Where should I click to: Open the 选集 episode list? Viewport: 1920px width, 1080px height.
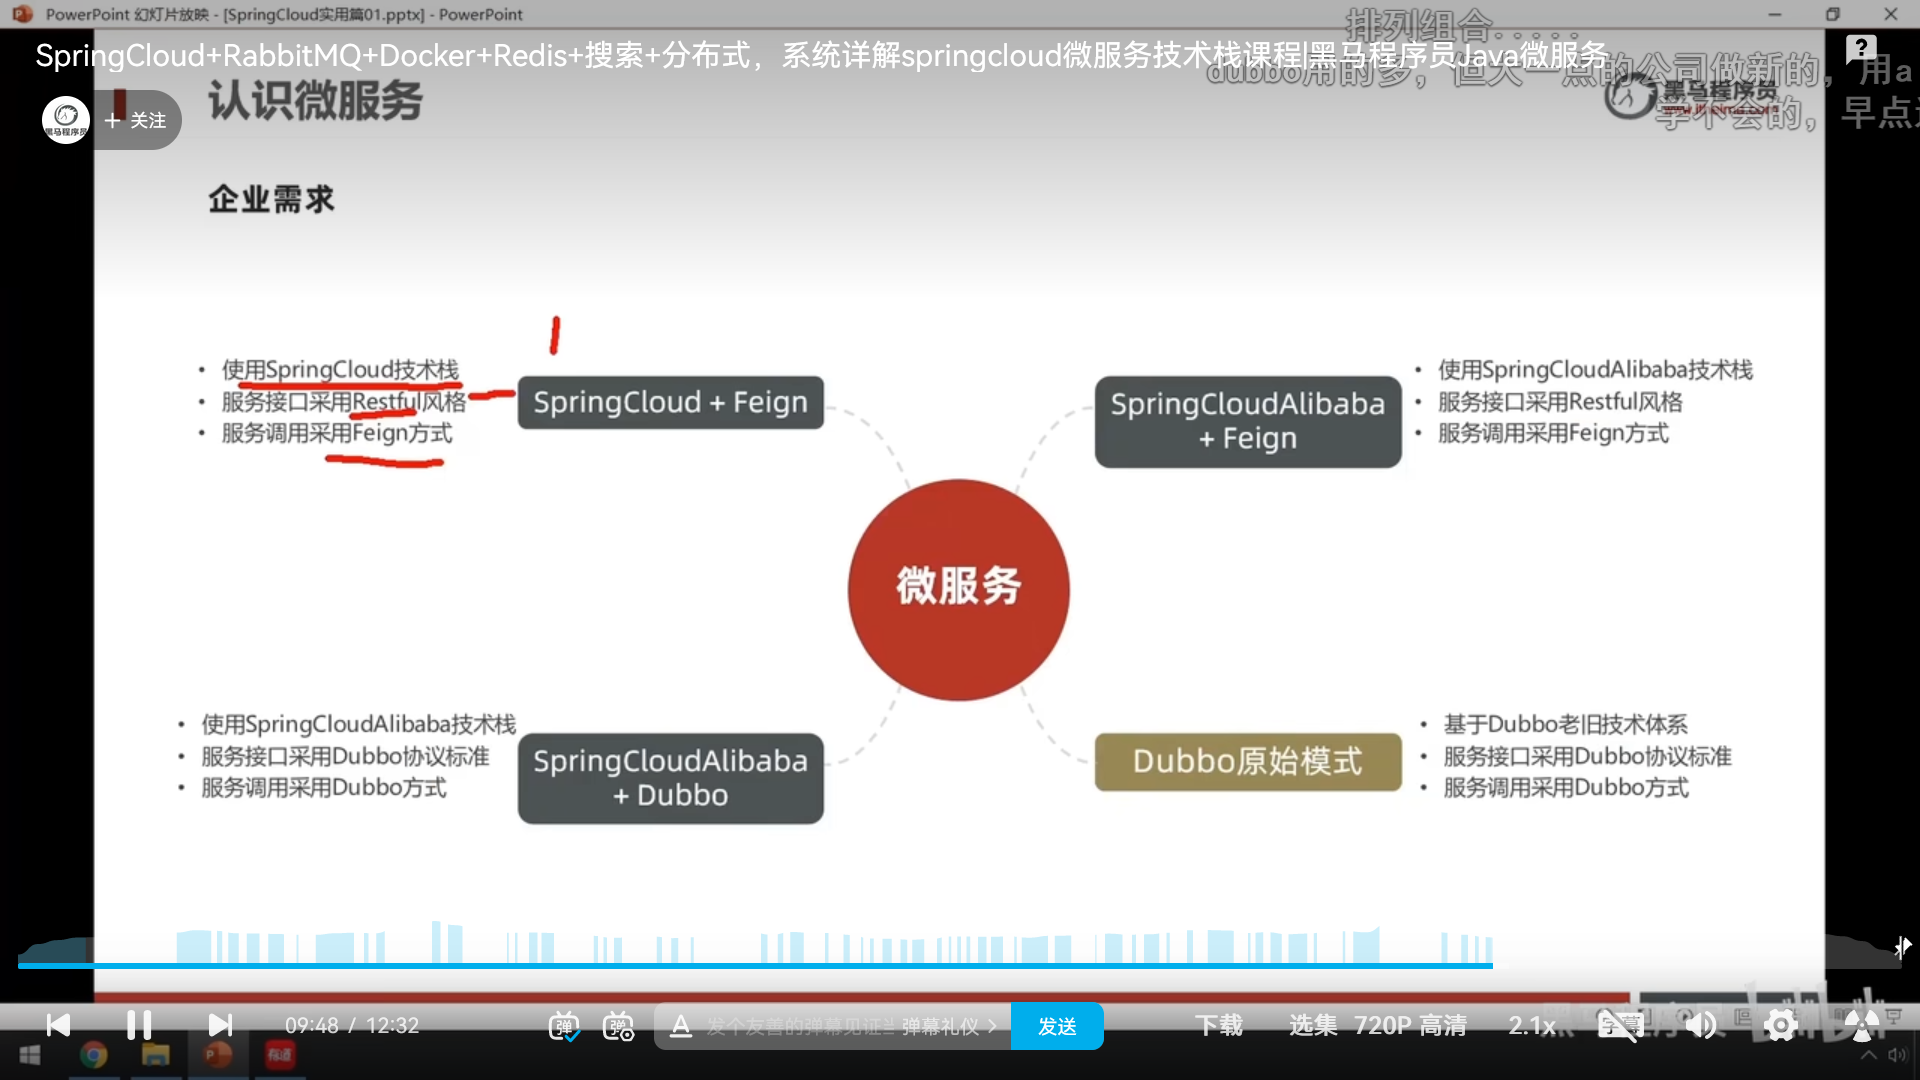(1313, 1025)
